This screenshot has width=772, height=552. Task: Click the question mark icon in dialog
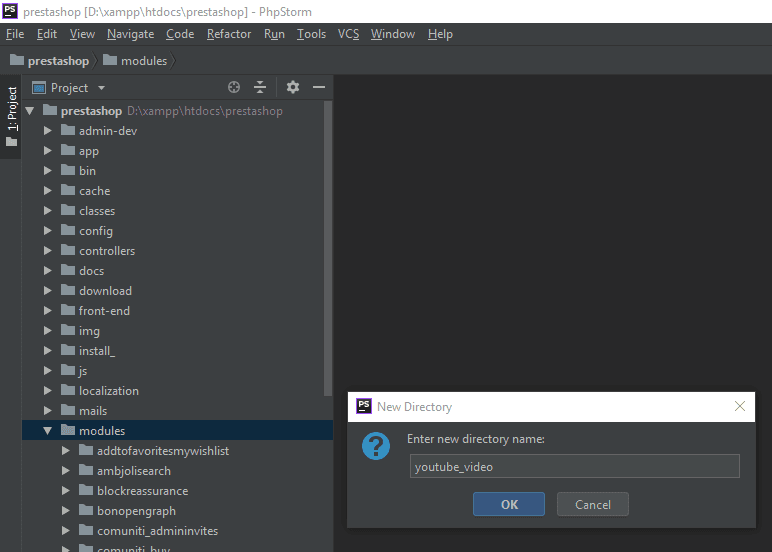click(x=376, y=446)
